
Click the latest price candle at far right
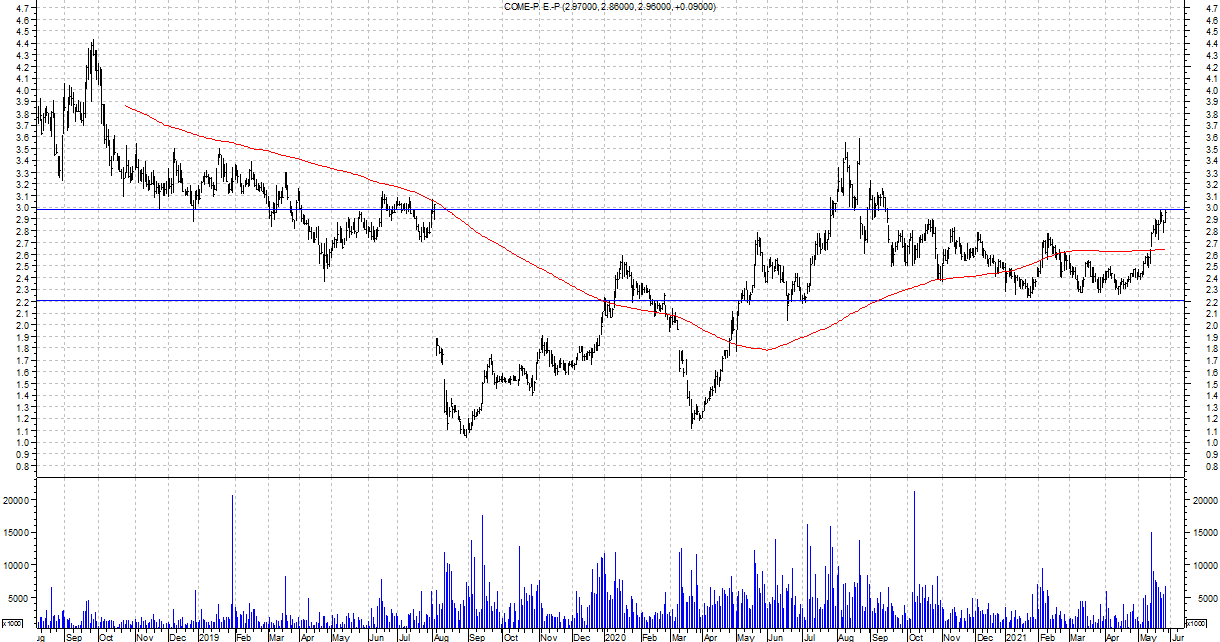pyautogui.click(x=1164, y=216)
